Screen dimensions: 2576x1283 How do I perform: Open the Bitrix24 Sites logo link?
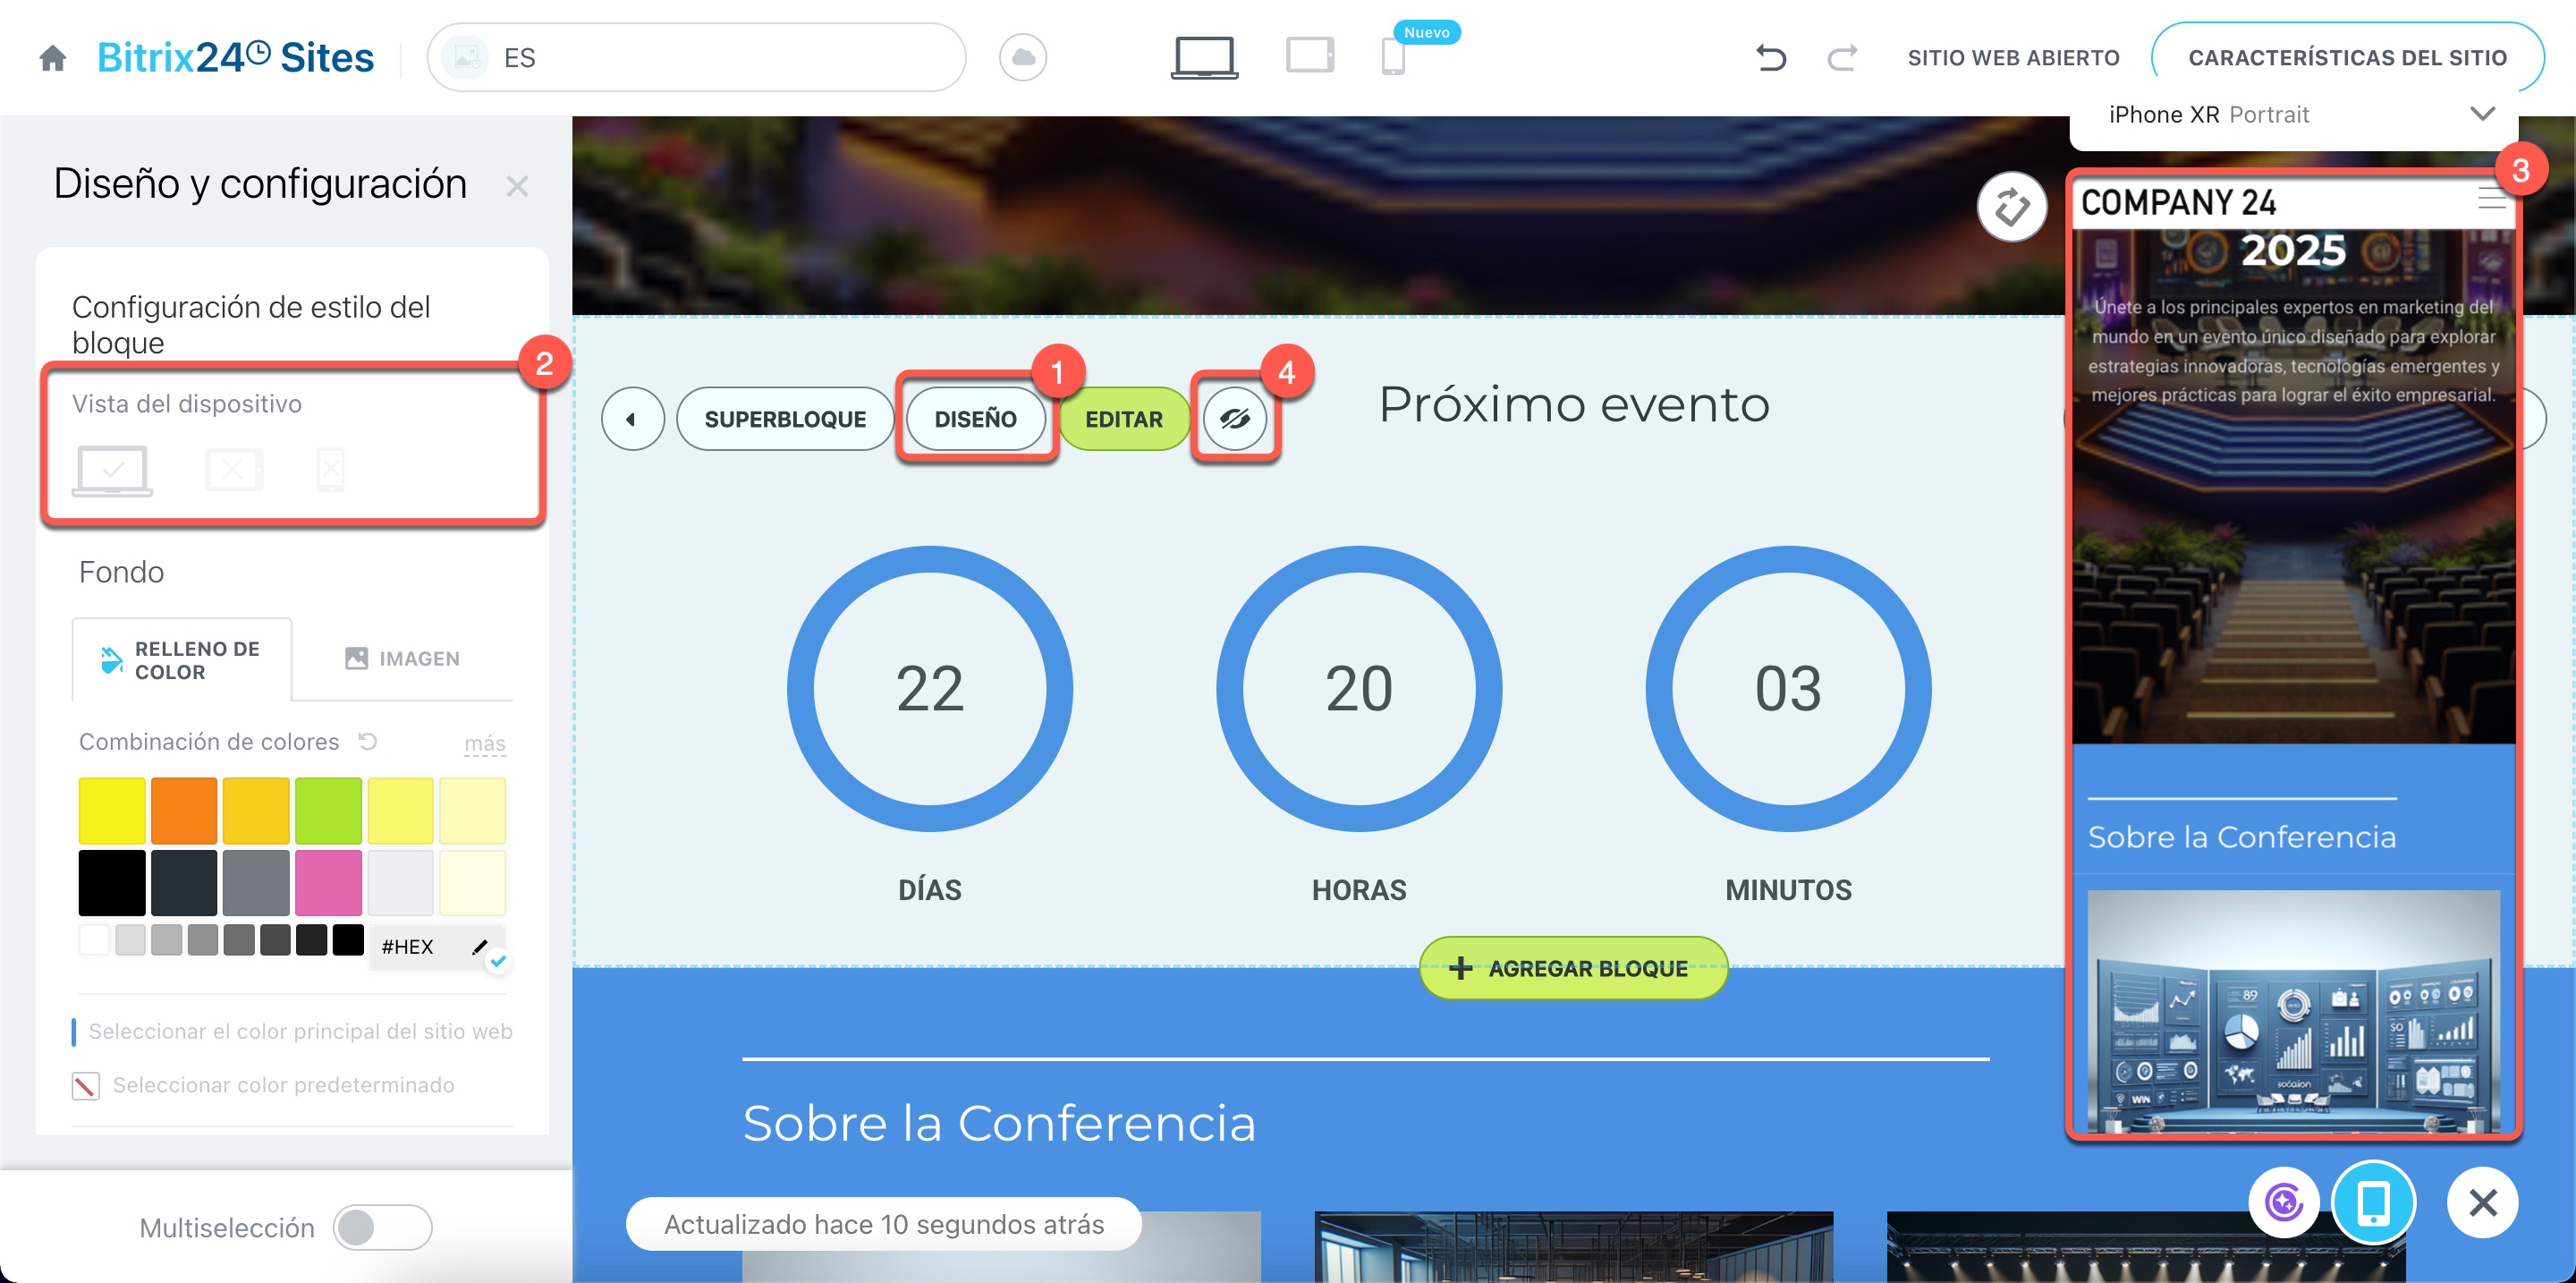[235, 58]
